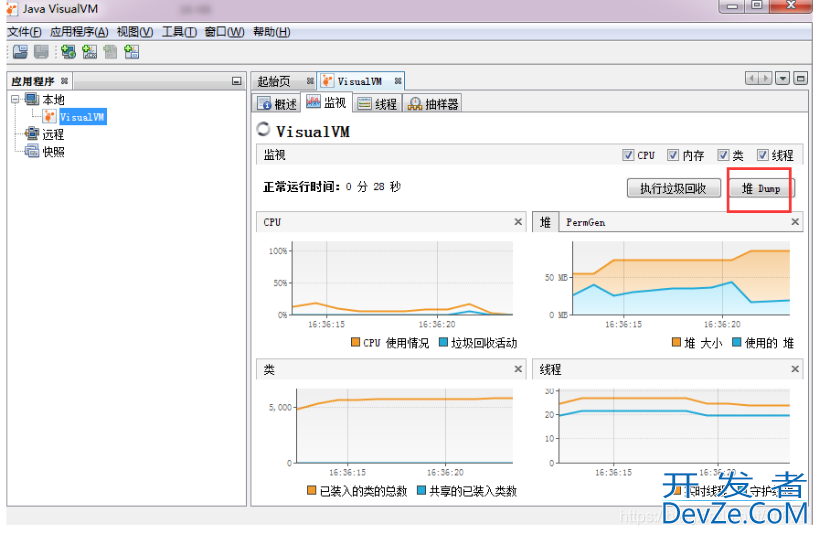Select the 监视 monitor tab

[327, 103]
